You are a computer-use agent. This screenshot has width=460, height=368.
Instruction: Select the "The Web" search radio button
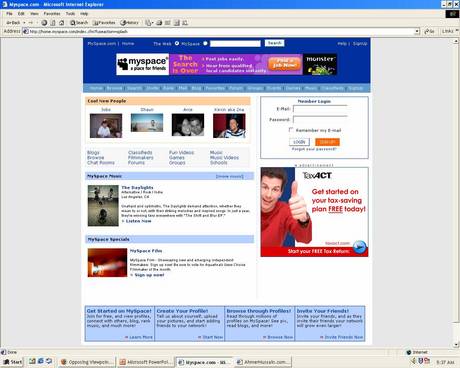tap(177, 43)
